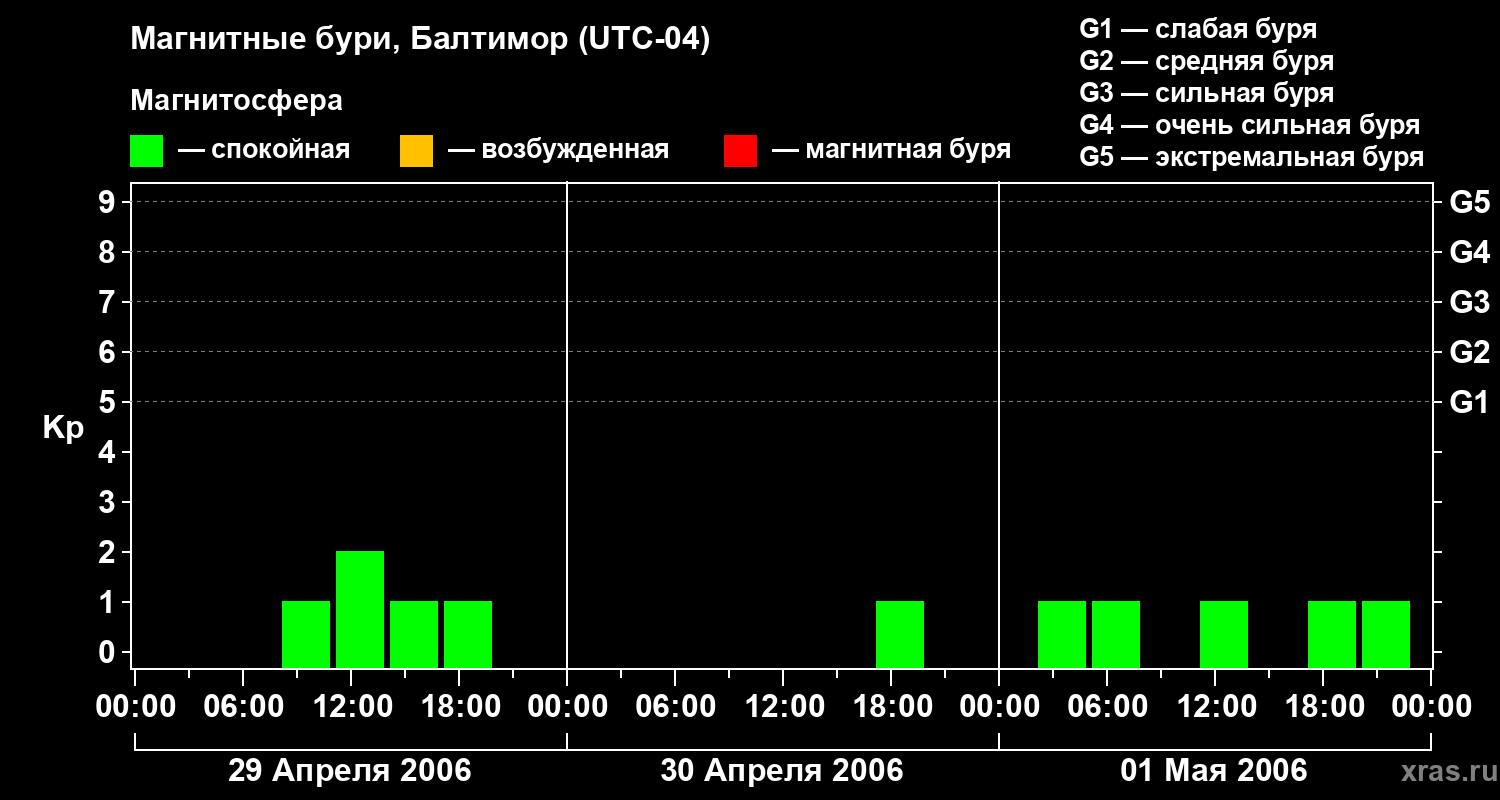Click the '29 Апреля 2006' date label
The height and width of the screenshot is (800, 1500).
tap(350, 771)
